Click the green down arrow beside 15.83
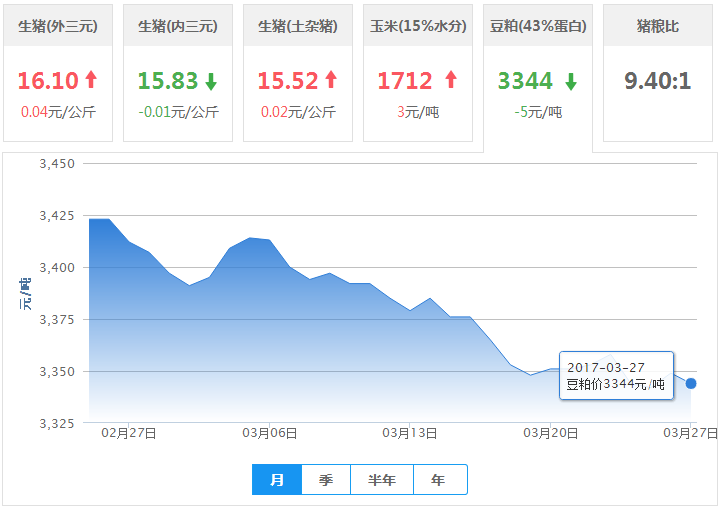Screen dimensions: 724x511 click(211, 81)
